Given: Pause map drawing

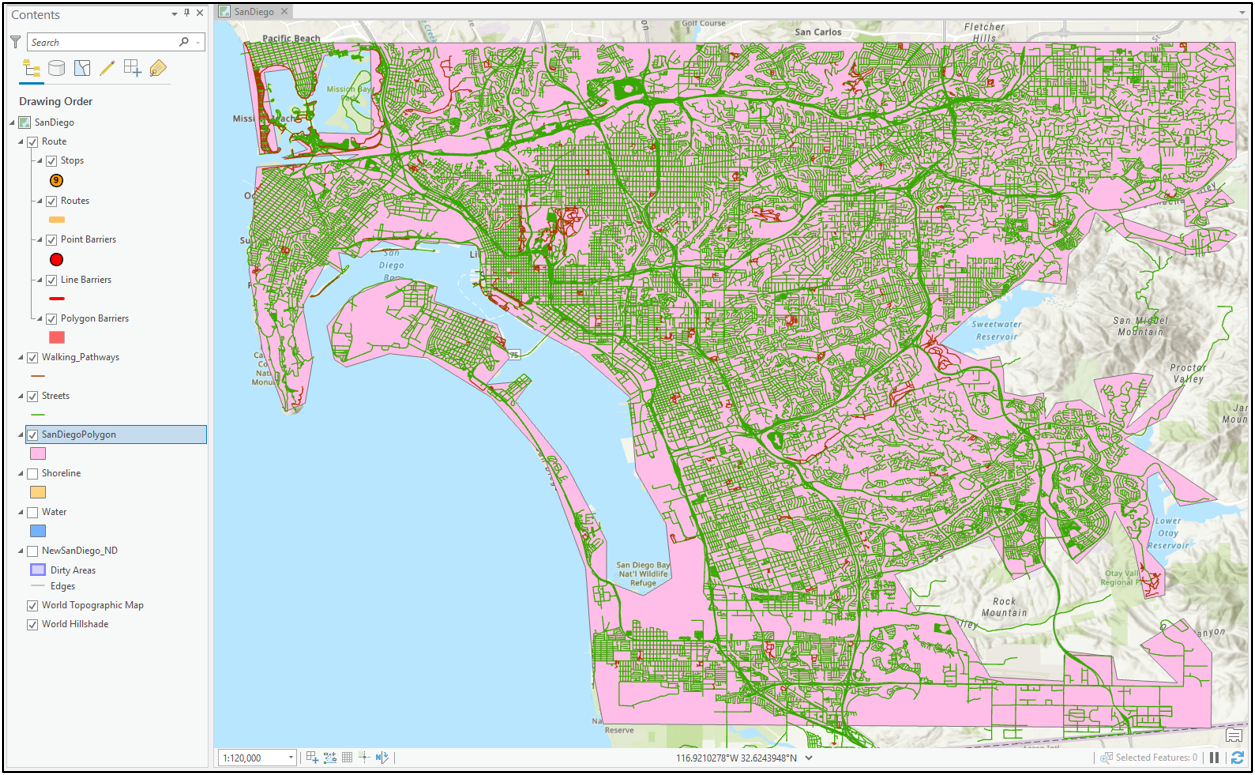Looking at the screenshot, I should point(1214,758).
